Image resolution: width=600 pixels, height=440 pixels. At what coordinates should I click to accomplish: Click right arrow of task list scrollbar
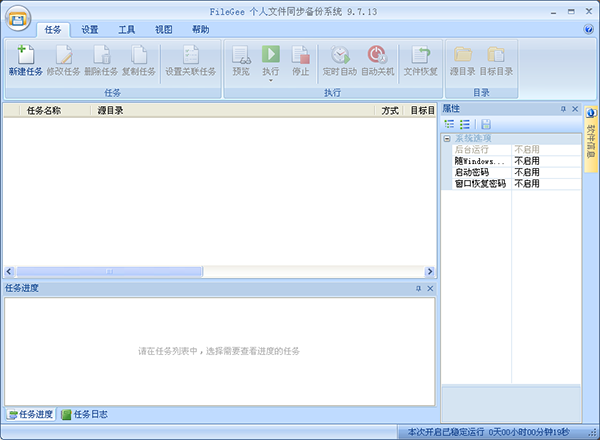(x=430, y=272)
